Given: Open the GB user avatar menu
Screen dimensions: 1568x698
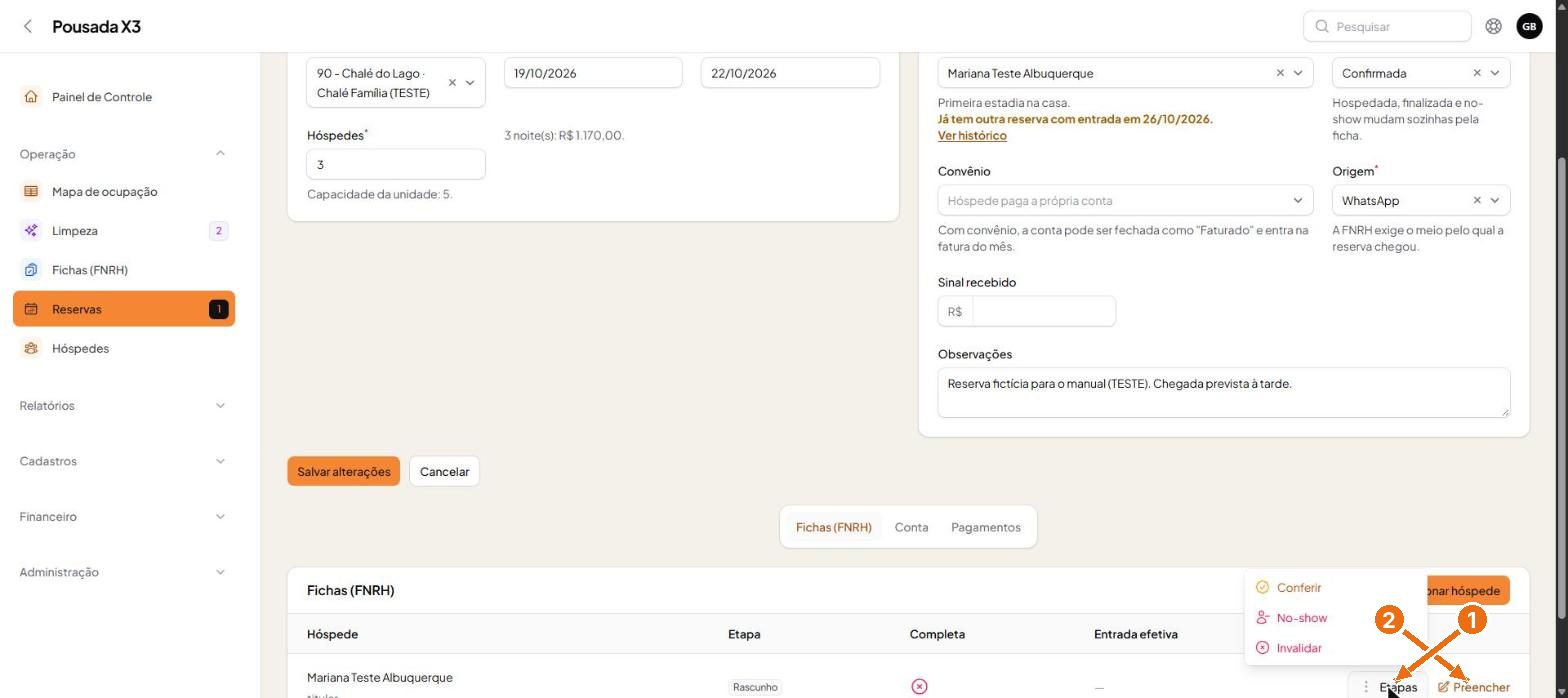Looking at the screenshot, I should (1529, 26).
